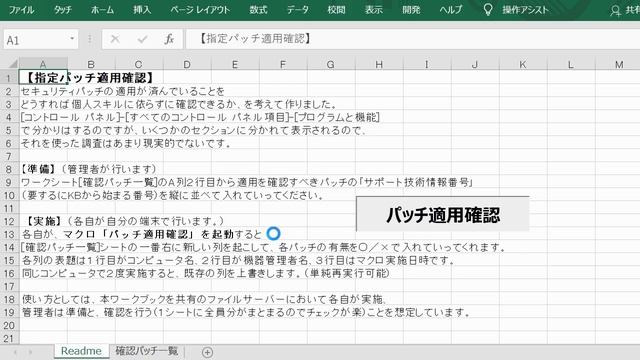Click row 18 text 使い方としては

(58, 300)
